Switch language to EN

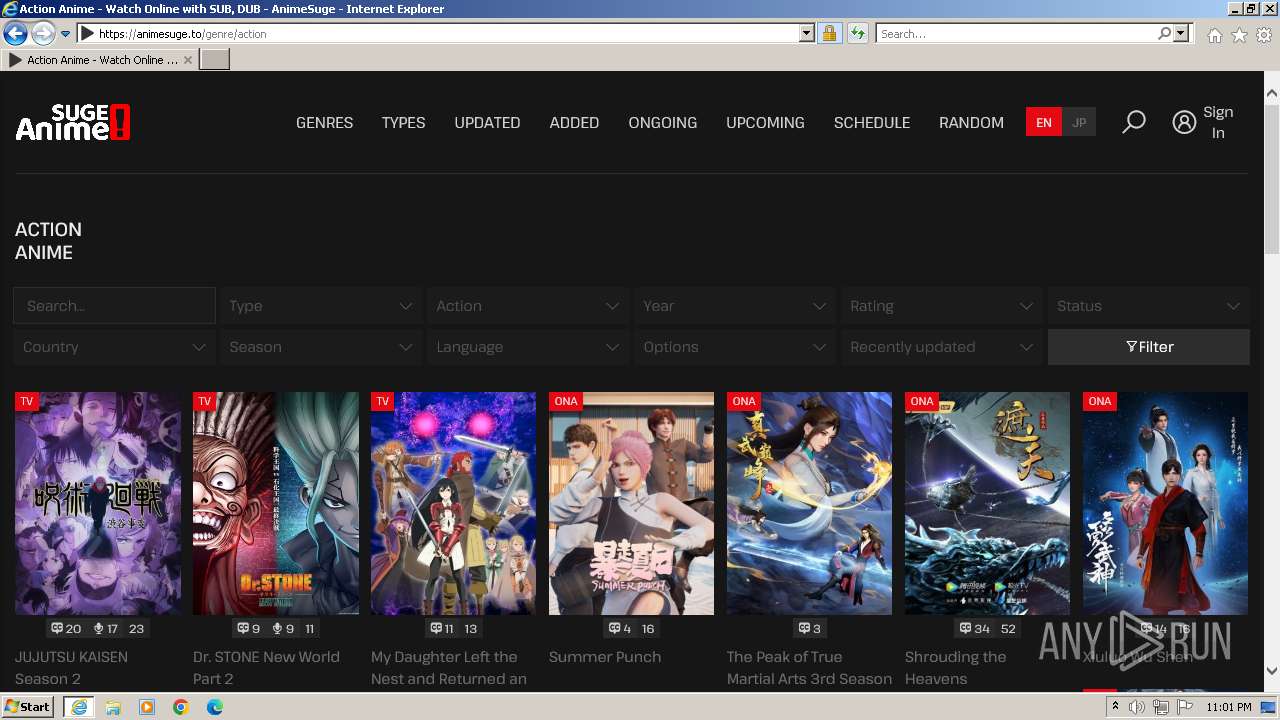pos(1043,123)
